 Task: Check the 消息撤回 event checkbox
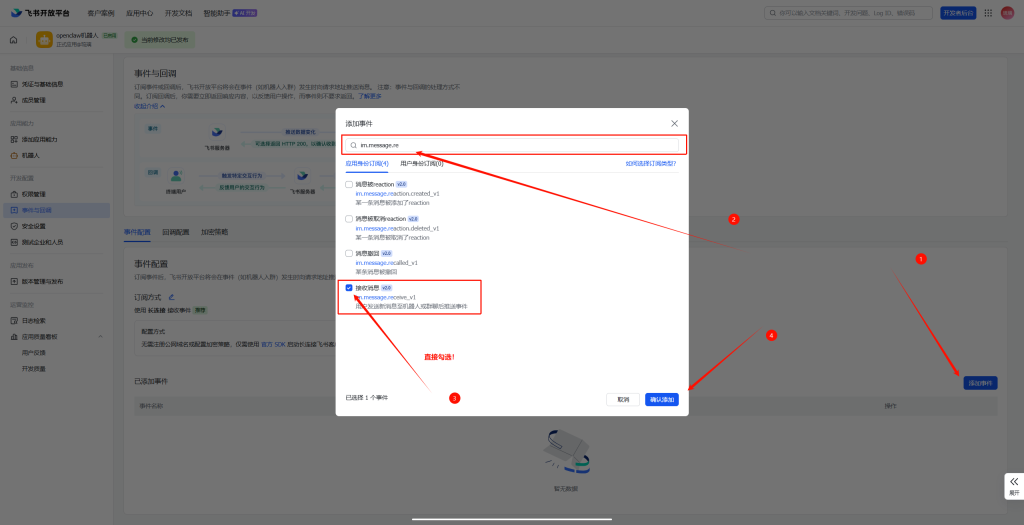pyautogui.click(x=349, y=253)
